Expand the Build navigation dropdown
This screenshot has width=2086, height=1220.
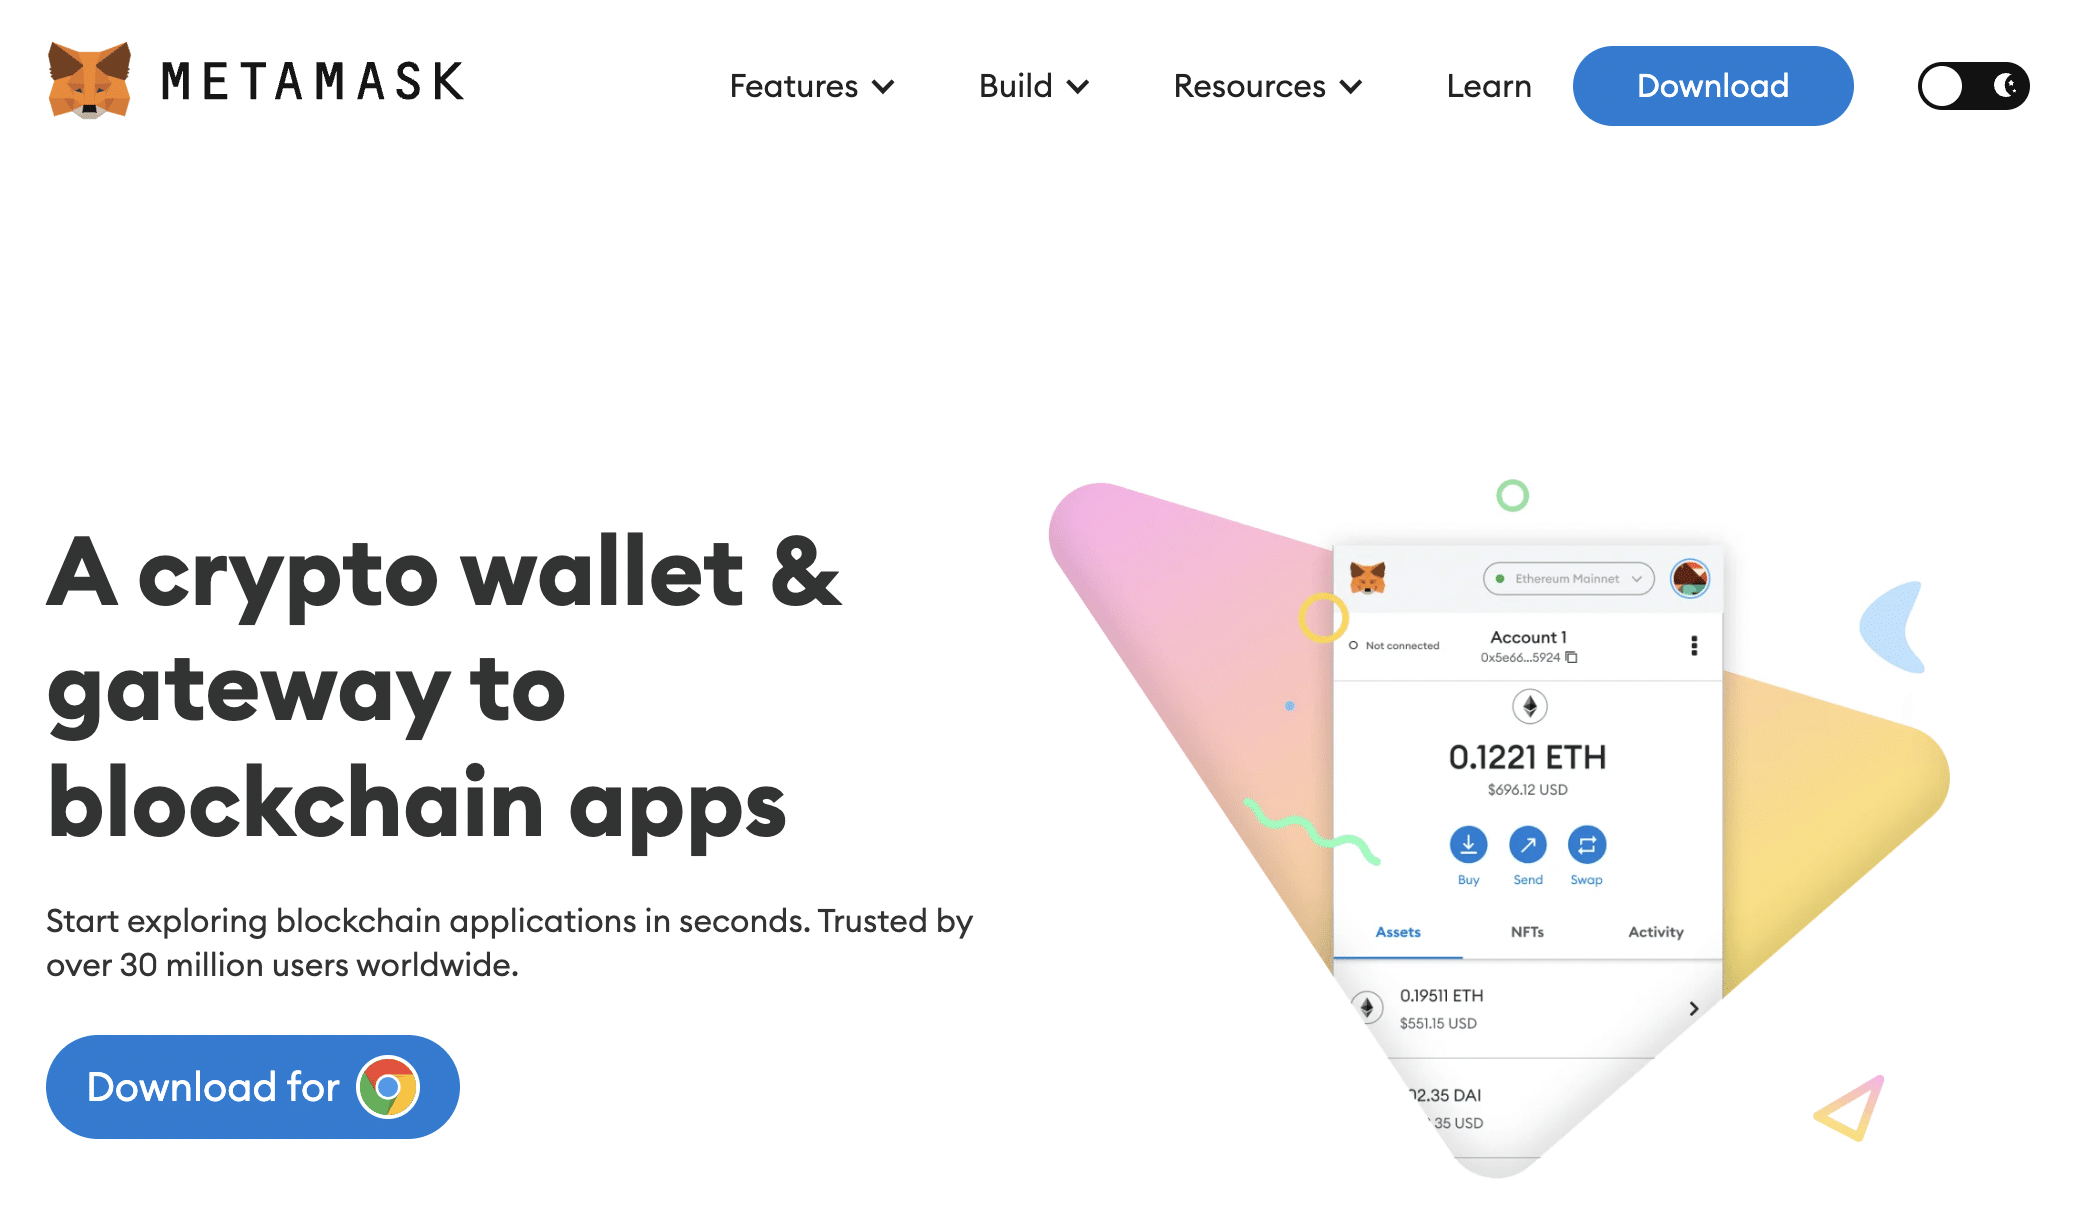point(1034,86)
